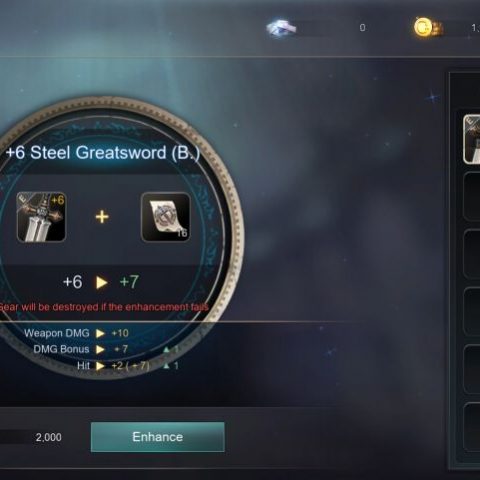
Task: Select the sixth empty inventory slot
Action: click(x=472, y=427)
